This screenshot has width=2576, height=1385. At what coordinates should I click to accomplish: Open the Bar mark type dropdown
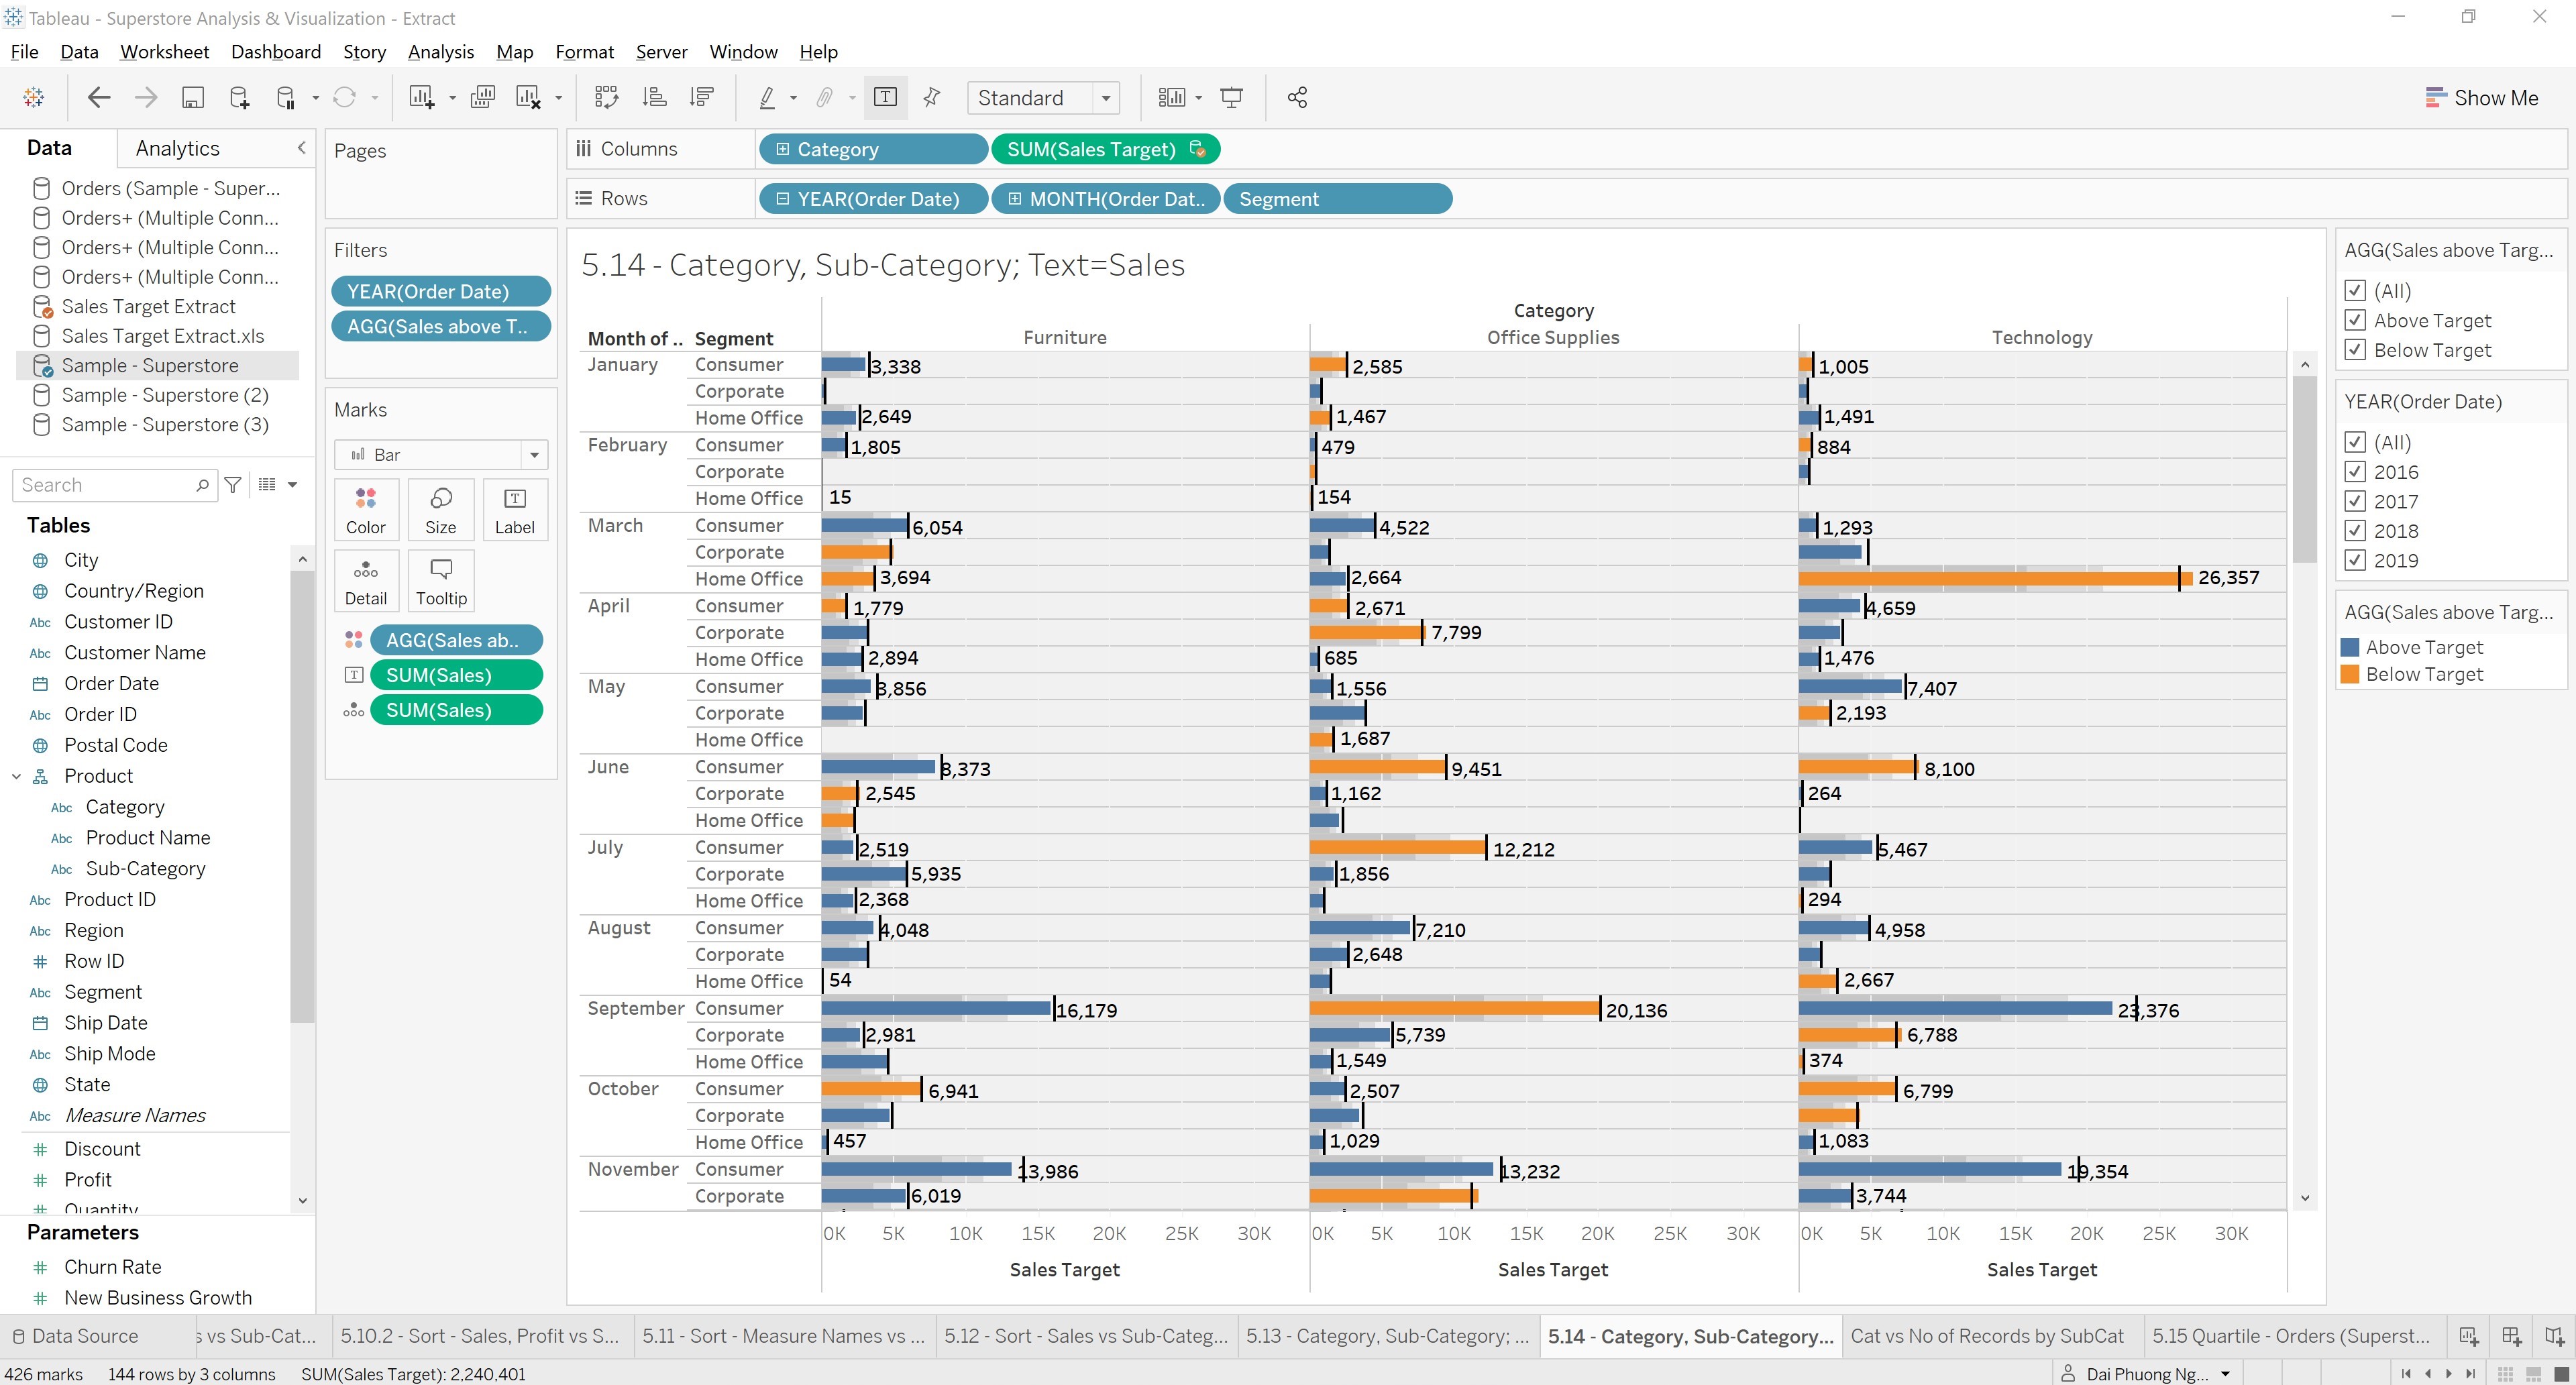[x=536, y=454]
